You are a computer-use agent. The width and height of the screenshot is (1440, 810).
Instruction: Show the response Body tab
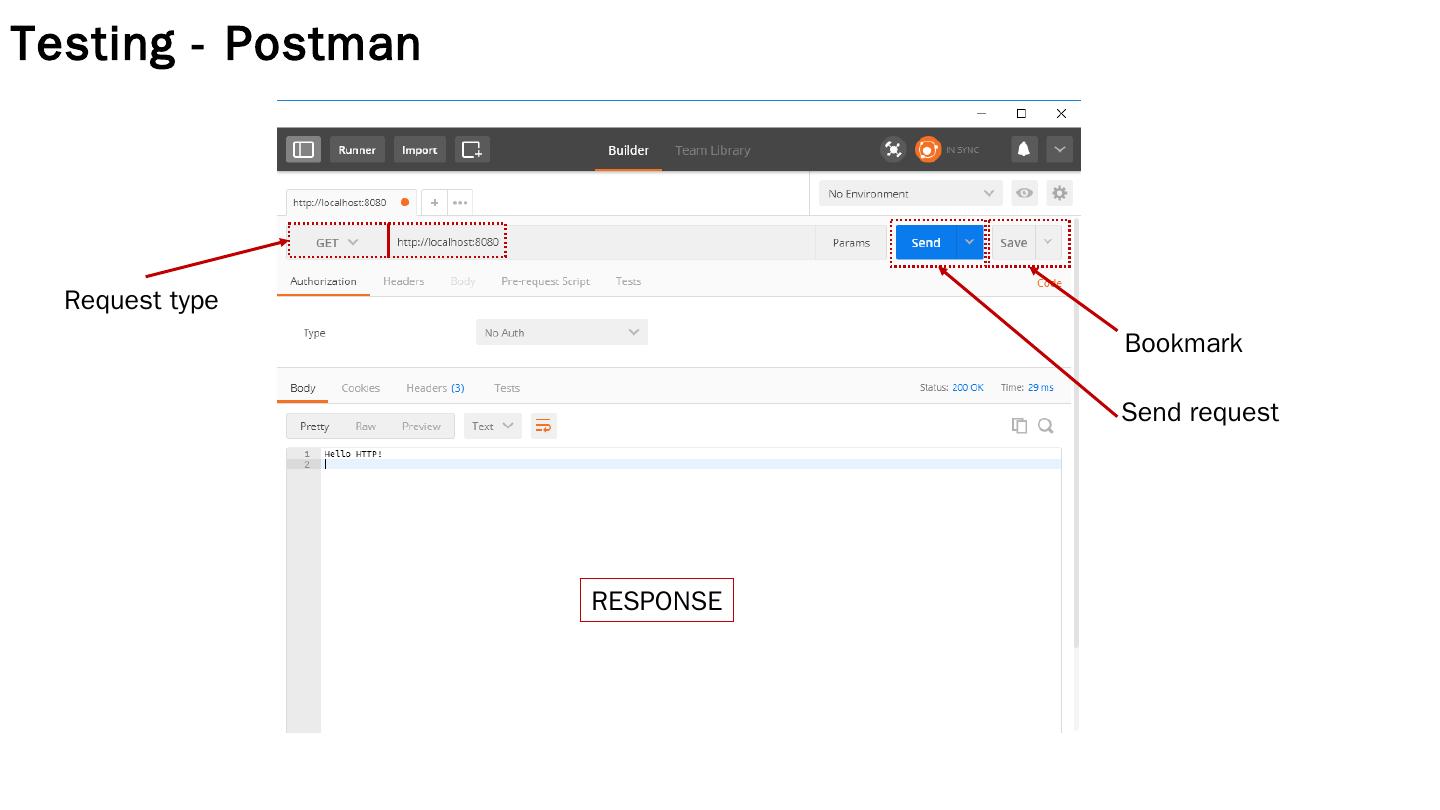click(303, 388)
